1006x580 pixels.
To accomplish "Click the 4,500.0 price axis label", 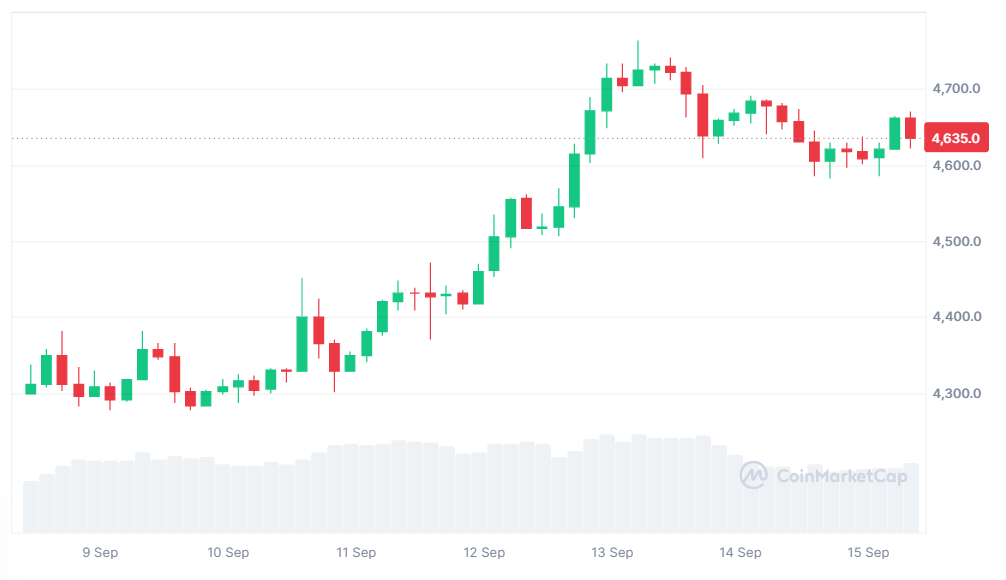I will tap(955, 241).
